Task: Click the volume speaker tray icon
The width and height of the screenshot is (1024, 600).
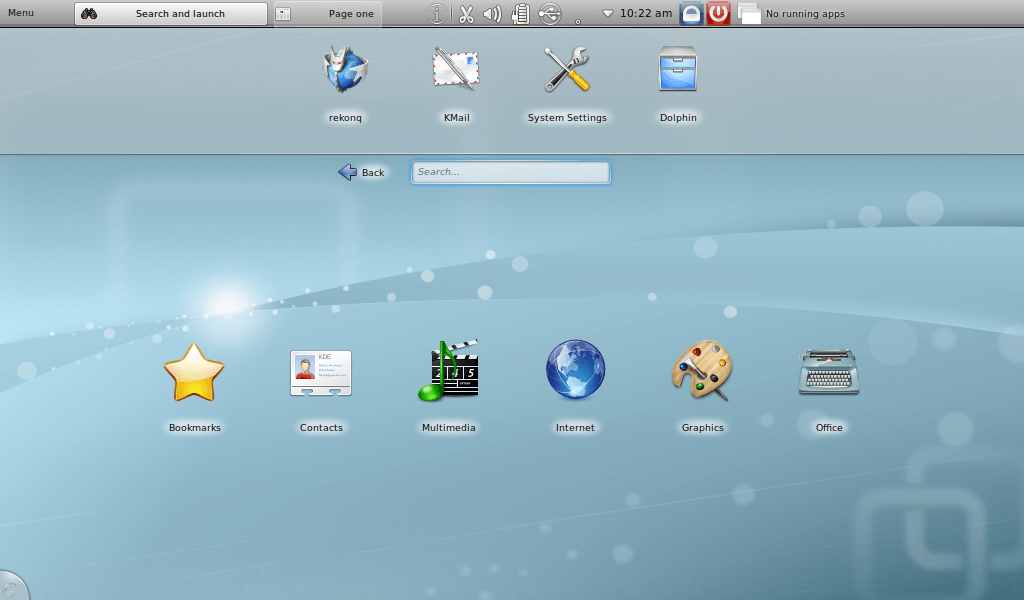Action: click(492, 14)
